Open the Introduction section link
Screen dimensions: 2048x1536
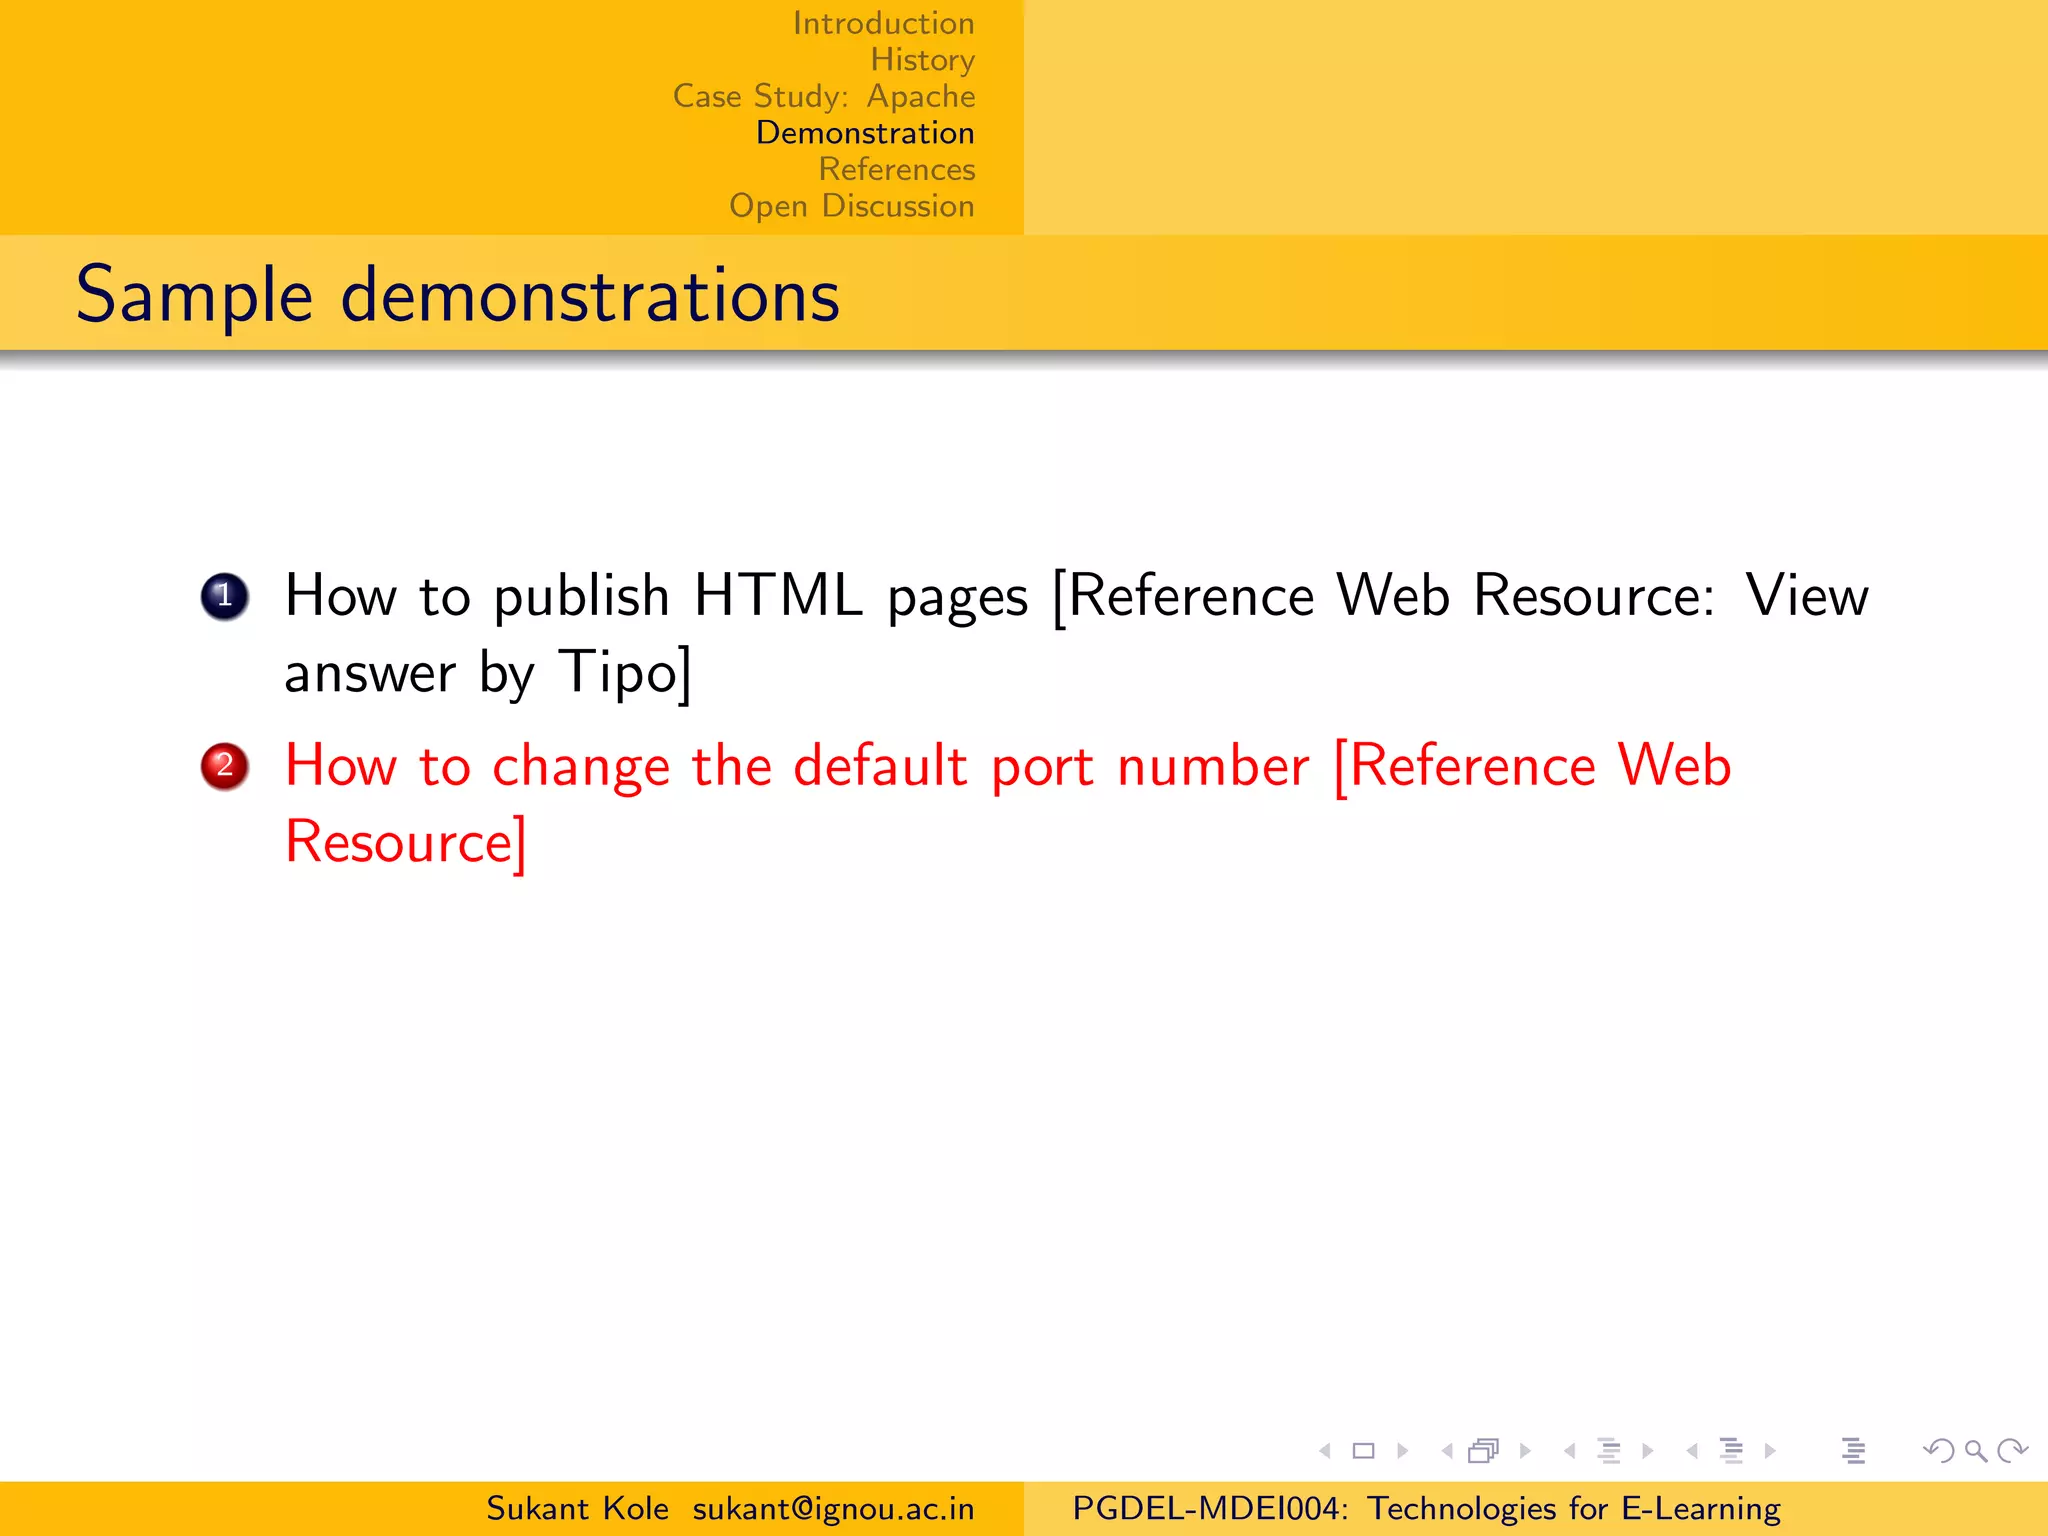pos(883,23)
